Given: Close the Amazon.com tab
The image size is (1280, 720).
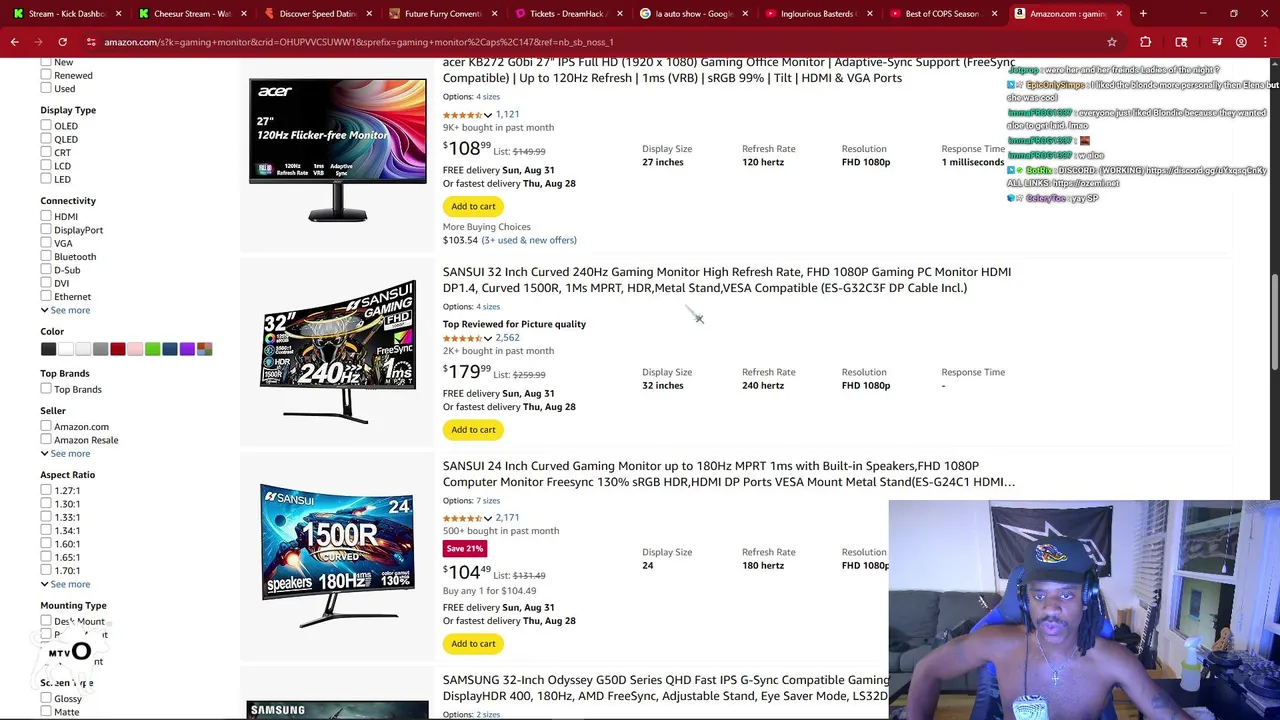Looking at the screenshot, I should coord(1119,14).
